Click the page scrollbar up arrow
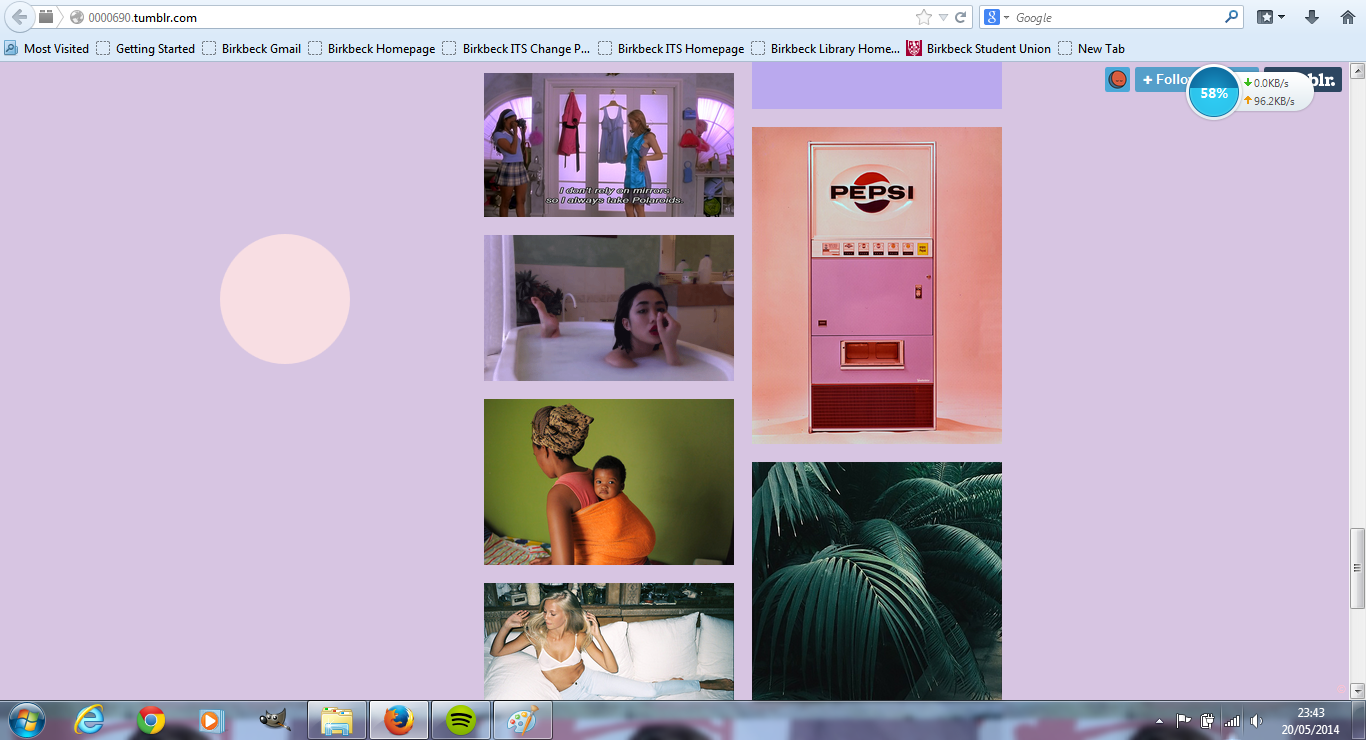Viewport: 1366px width, 742px height. coord(1357,70)
